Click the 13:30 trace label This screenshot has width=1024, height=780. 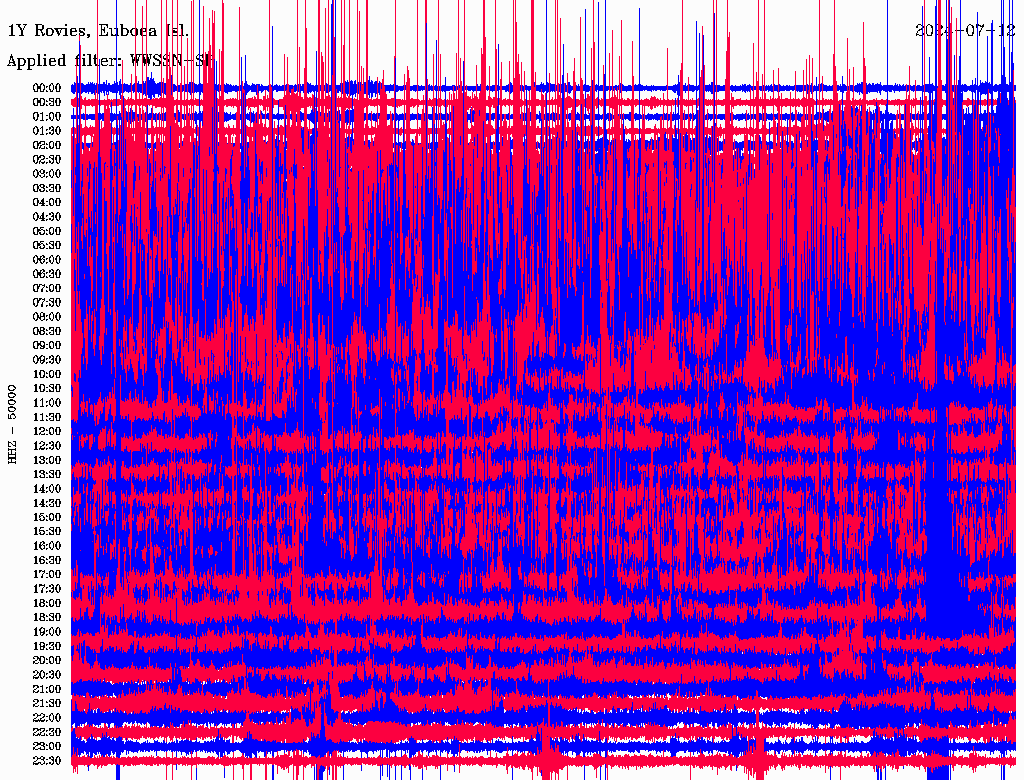tap(47, 474)
